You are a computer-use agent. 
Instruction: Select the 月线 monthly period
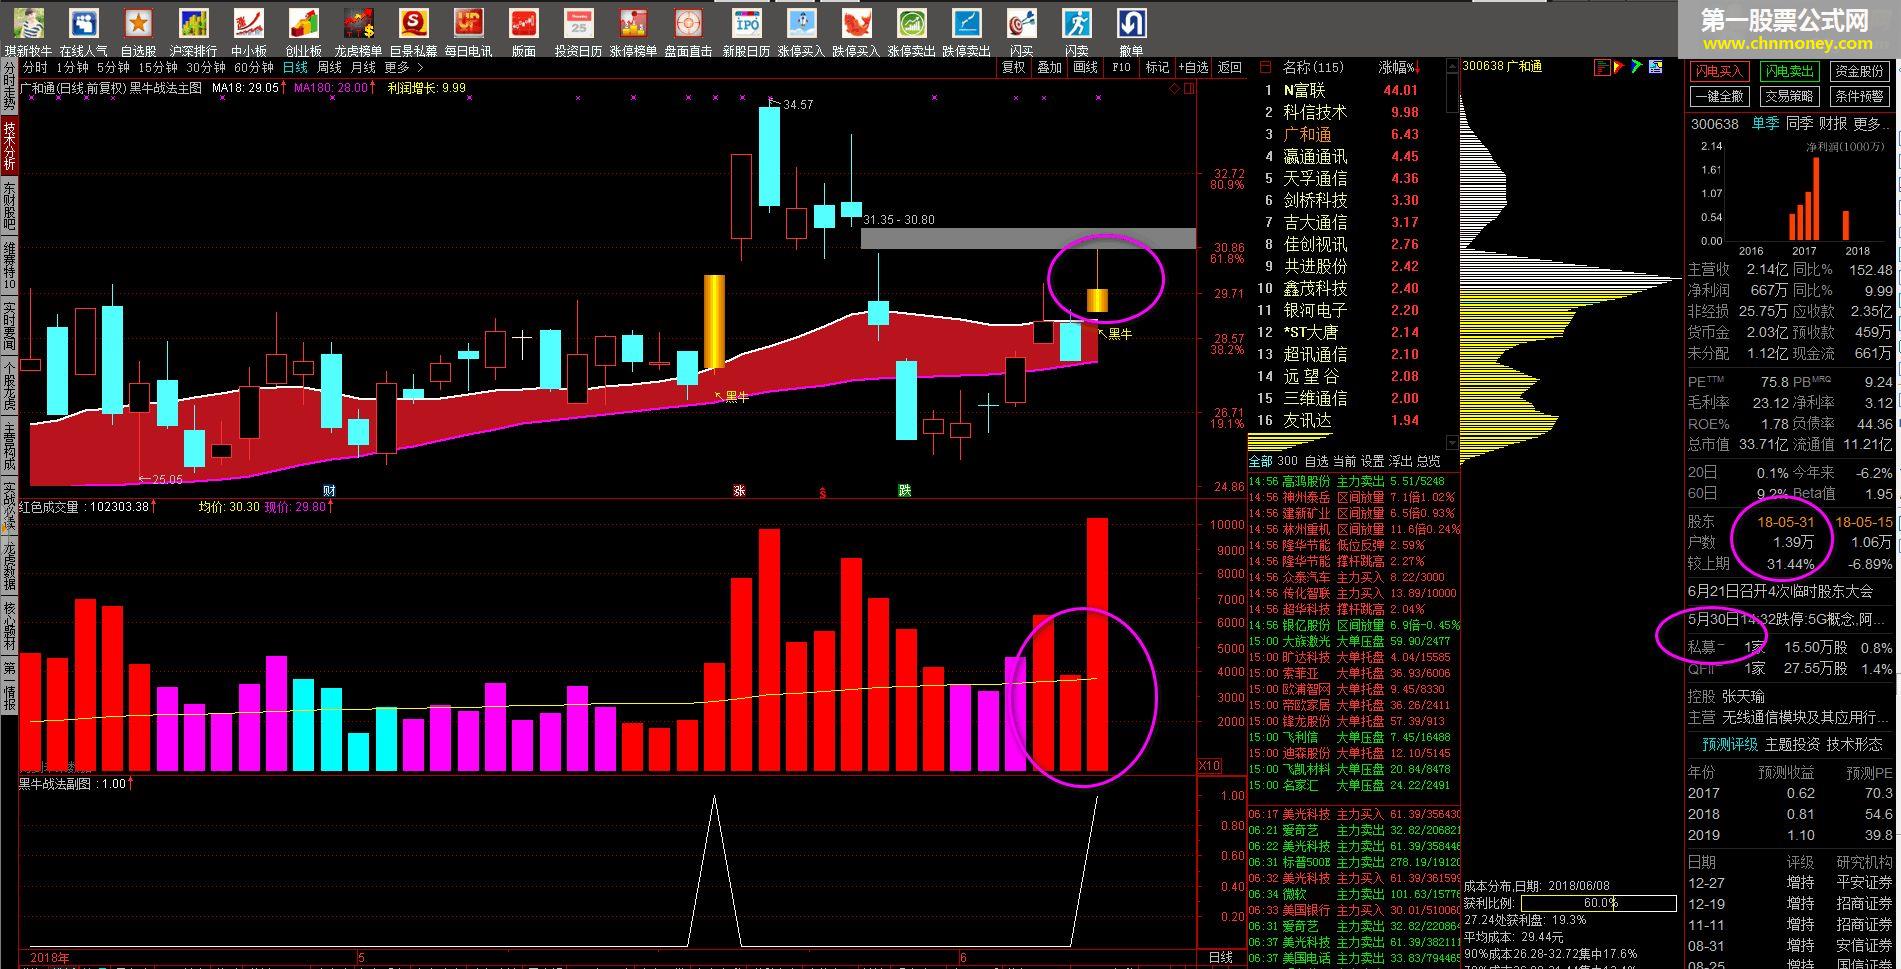363,67
